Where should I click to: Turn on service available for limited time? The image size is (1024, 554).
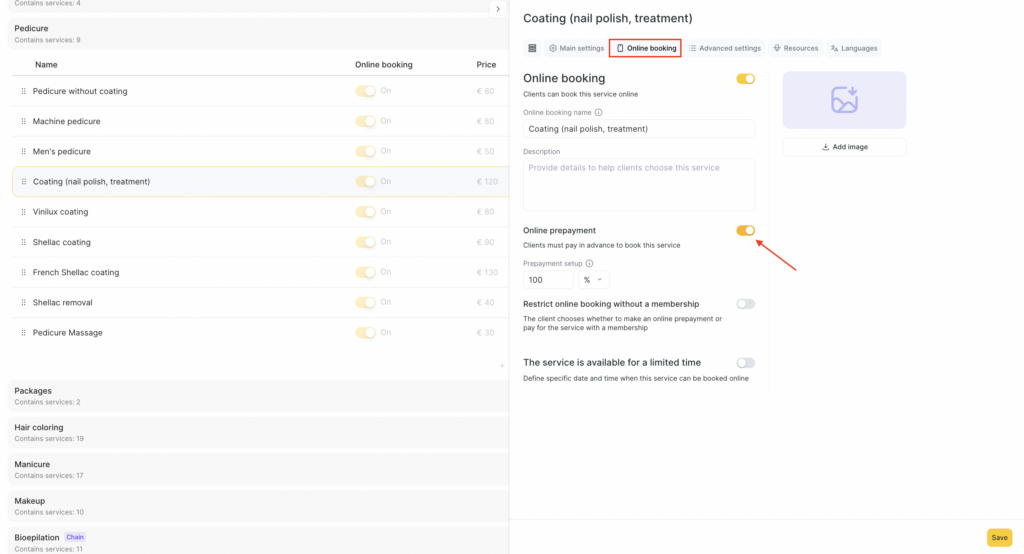pyautogui.click(x=745, y=363)
